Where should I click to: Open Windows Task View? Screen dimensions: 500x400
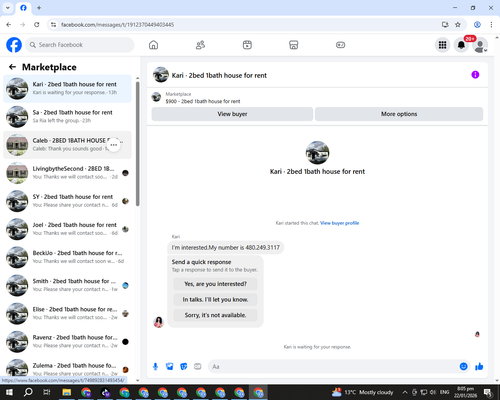coord(47,392)
